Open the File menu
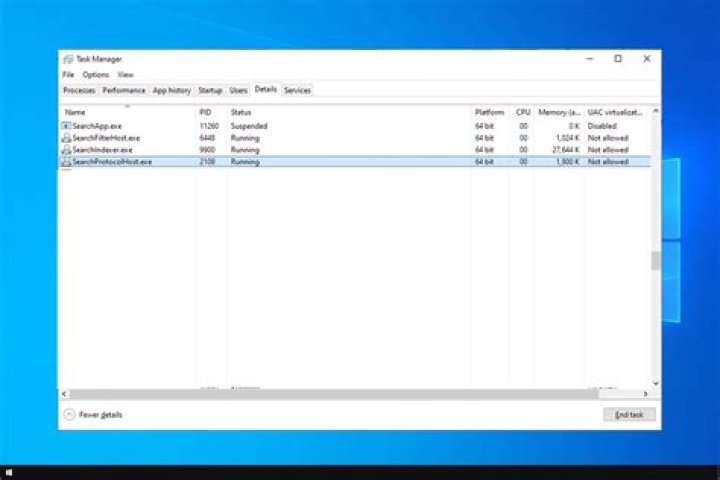The image size is (720, 480). click(x=68, y=74)
